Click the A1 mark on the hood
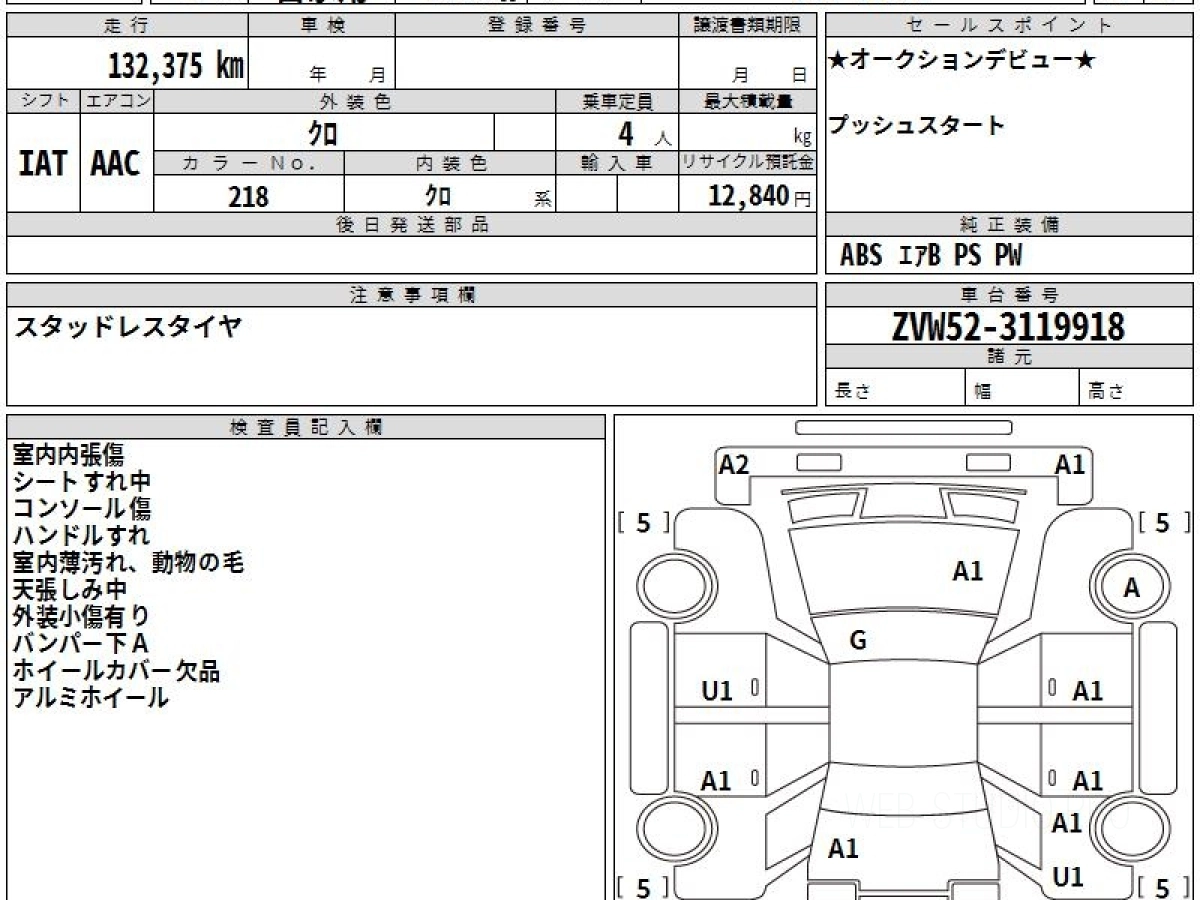Image resolution: width=1200 pixels, height=900 pixels. point(967,572)
